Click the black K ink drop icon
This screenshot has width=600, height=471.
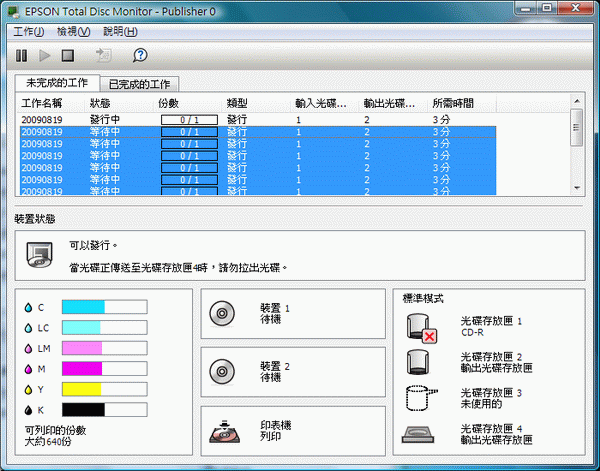[28, 411]
